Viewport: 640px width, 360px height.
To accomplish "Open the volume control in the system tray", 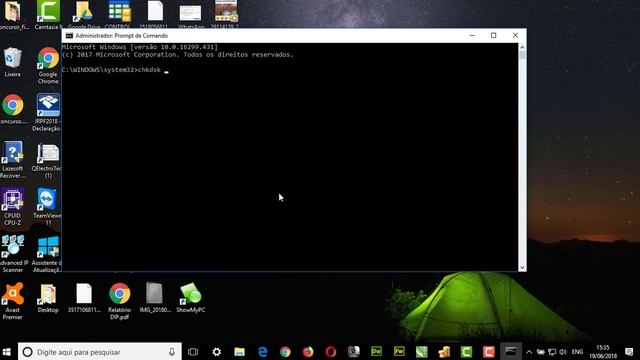I will click(563, 352).
